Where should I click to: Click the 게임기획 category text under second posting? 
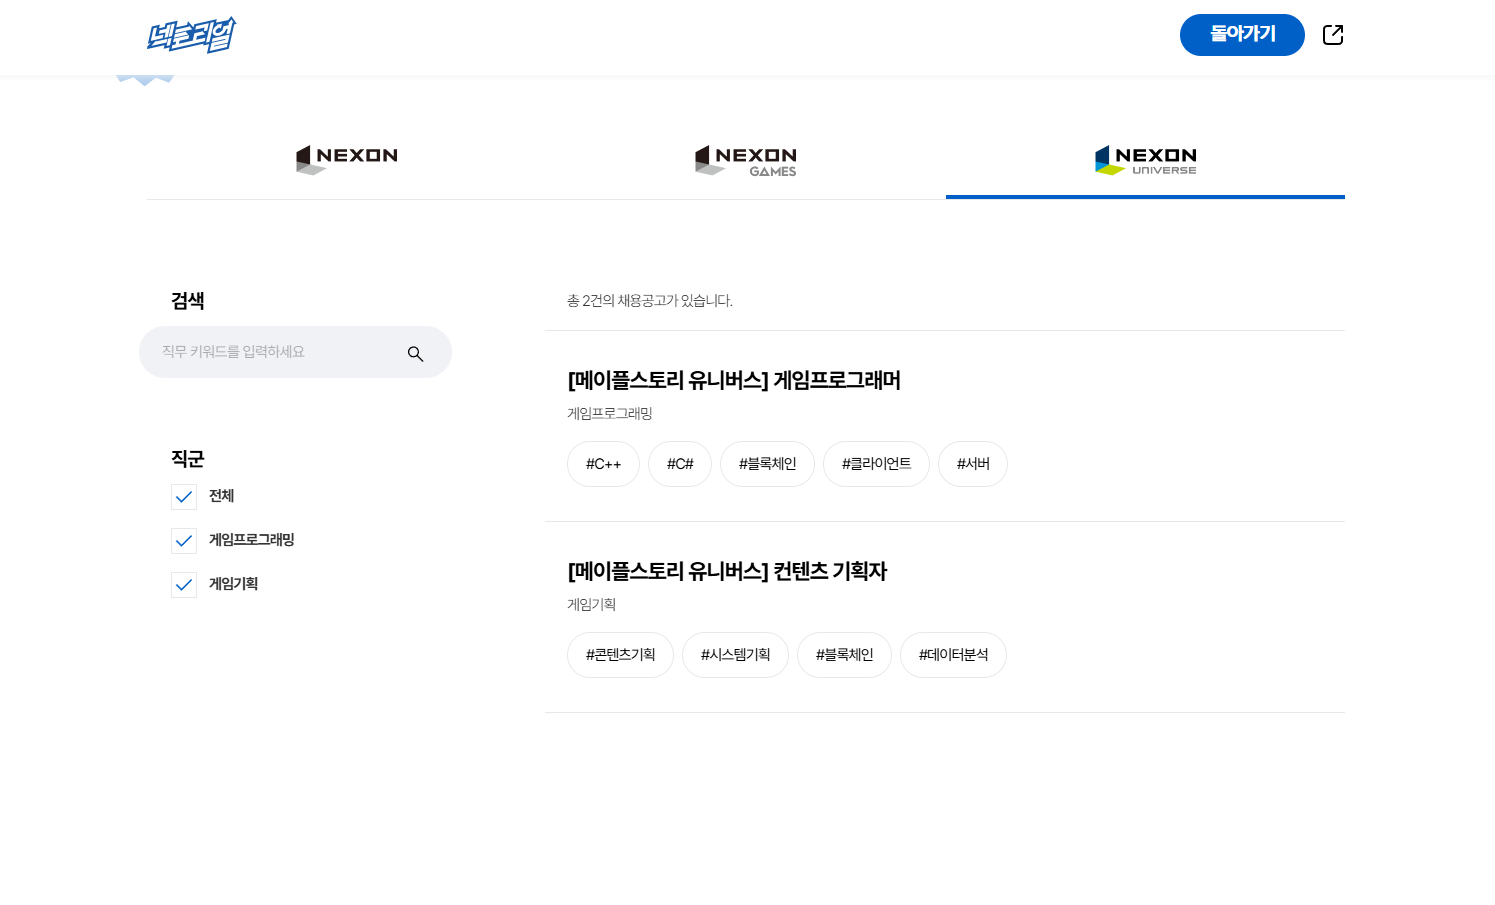pos(592,604)
